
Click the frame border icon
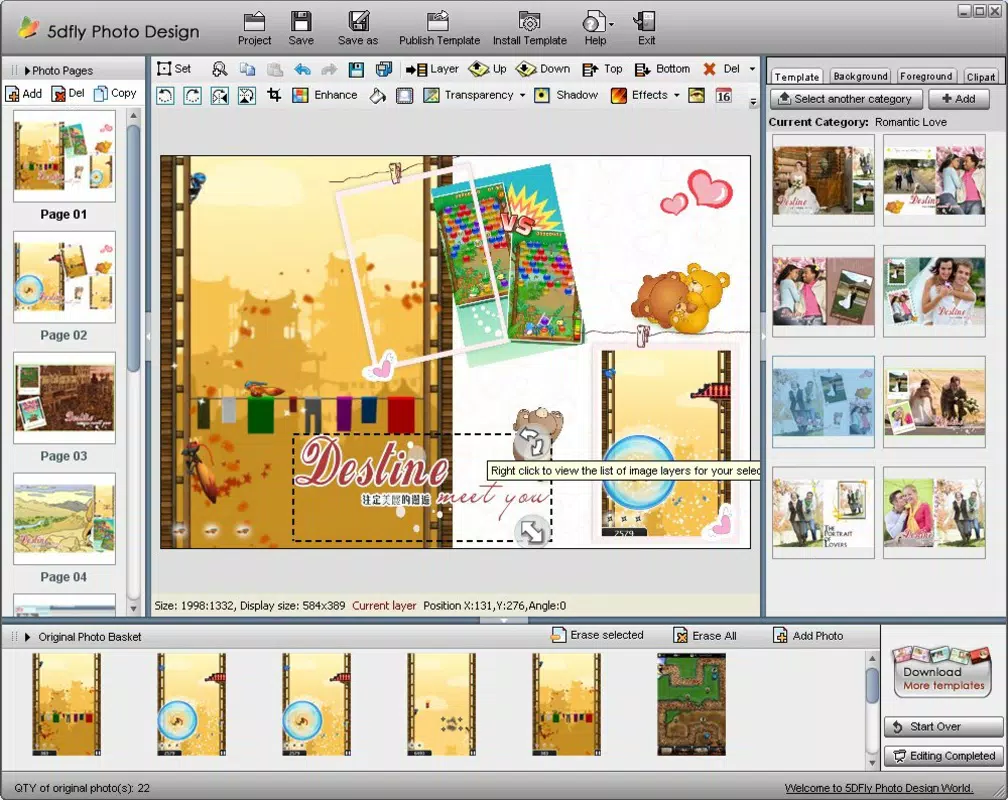[404, 96]
